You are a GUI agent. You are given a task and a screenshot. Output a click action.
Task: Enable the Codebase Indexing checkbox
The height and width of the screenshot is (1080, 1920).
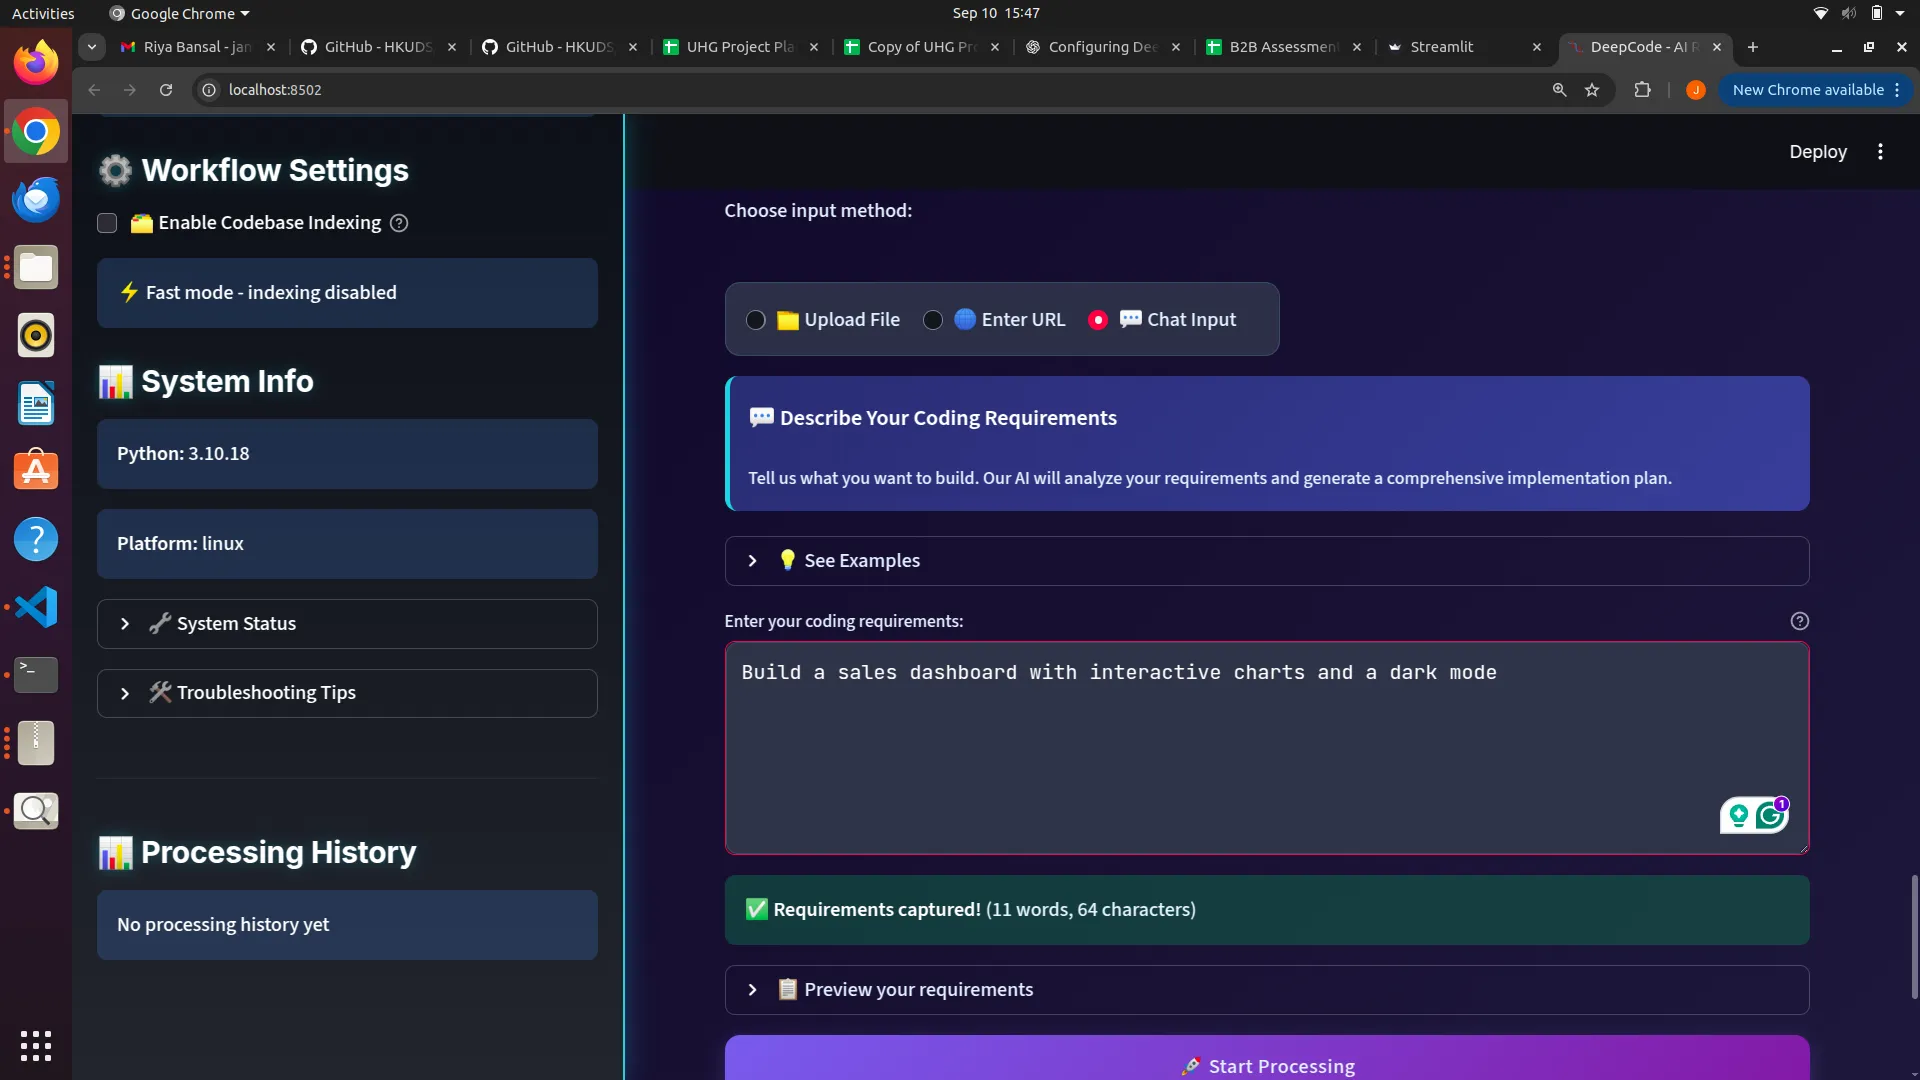coord(106,223)
